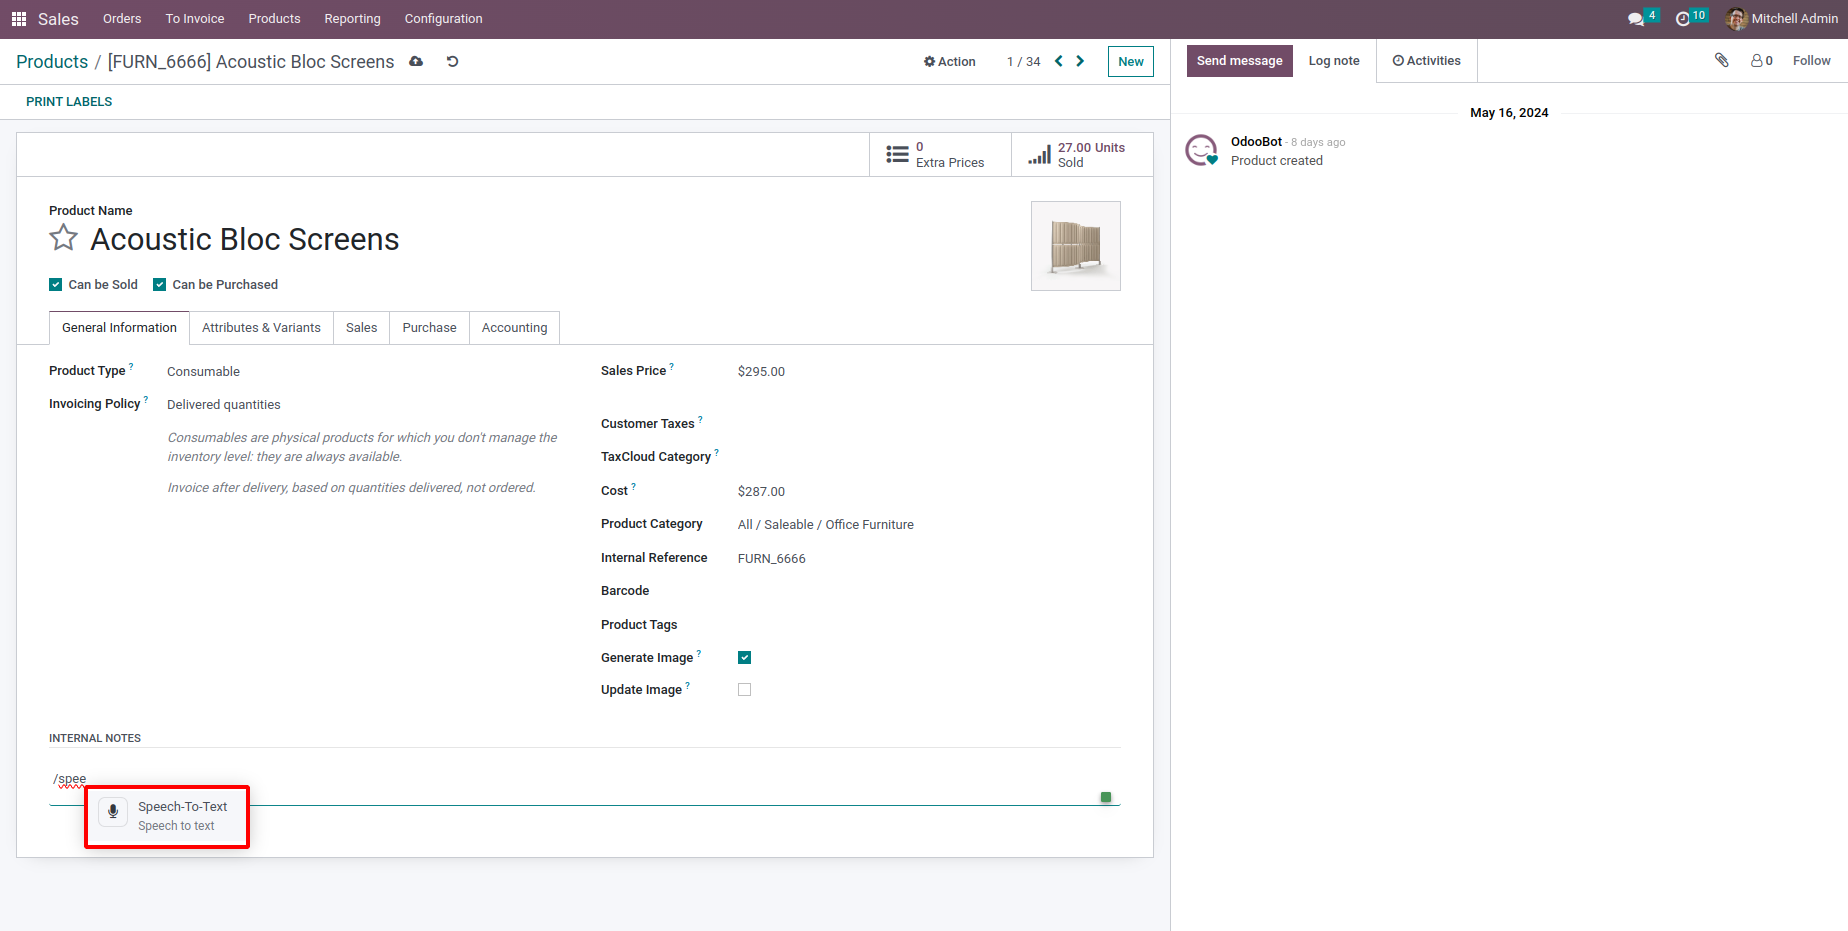Open the conversations message icon
Screen dimensions: 1848x931
click(1636, 19)
